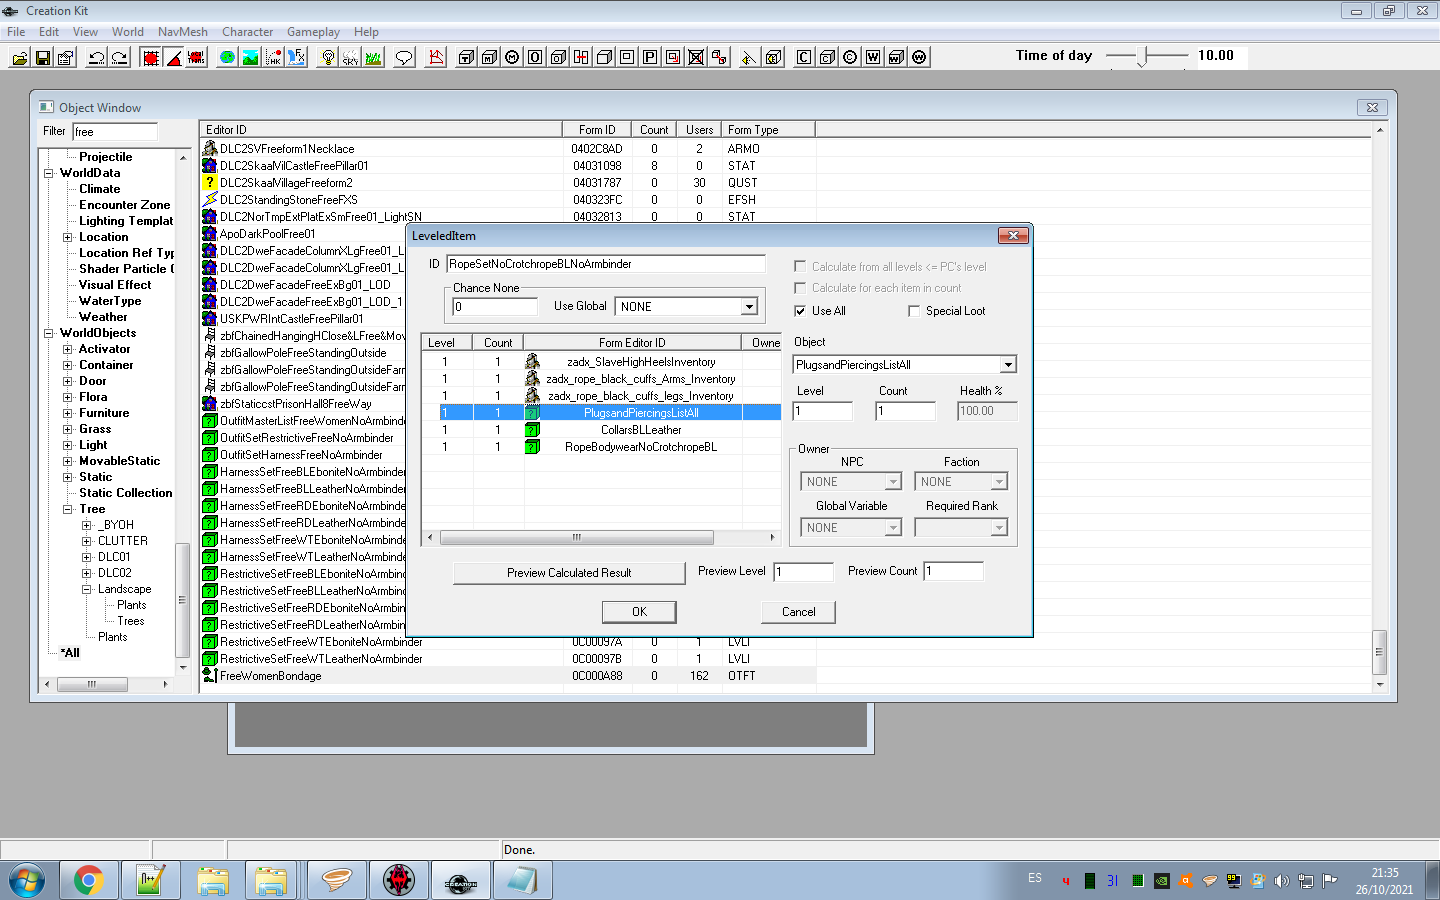This screenshot has width=1440, height=900.
Task: Toggle the light bulb toolbar icon
Action: coord(328,57)
